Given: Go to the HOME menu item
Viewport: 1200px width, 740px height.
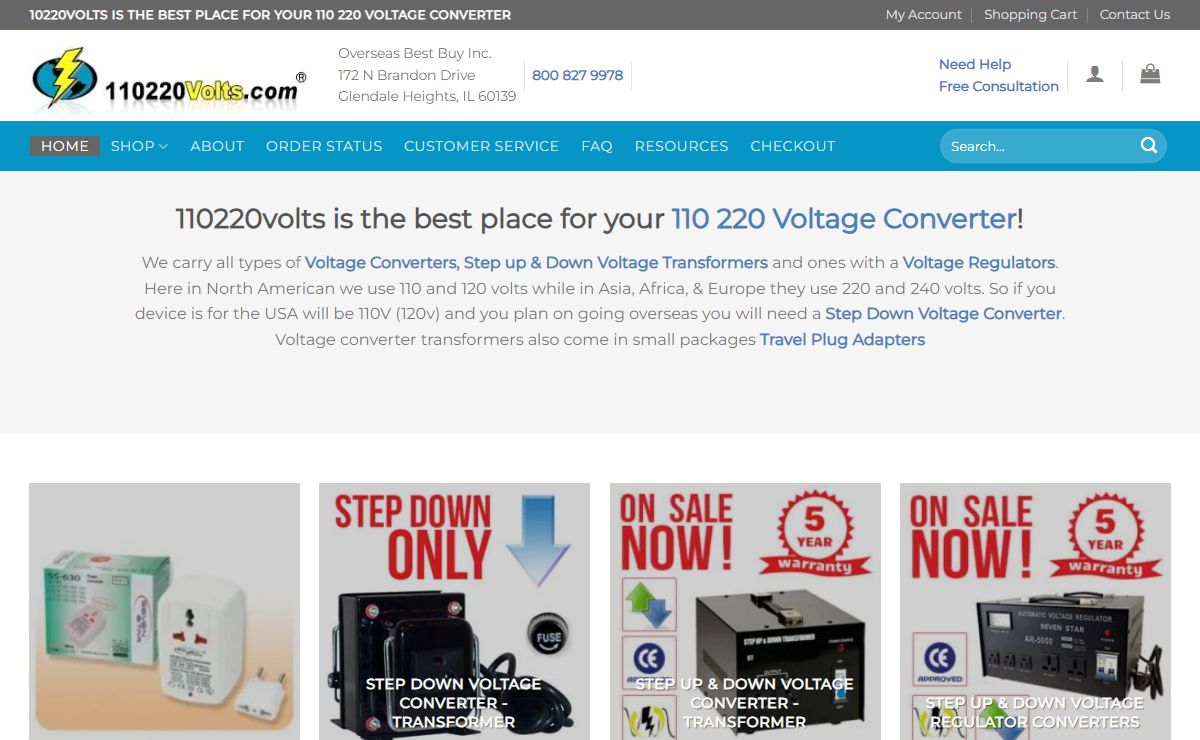Looking at the screenshot, I should 65,146.
